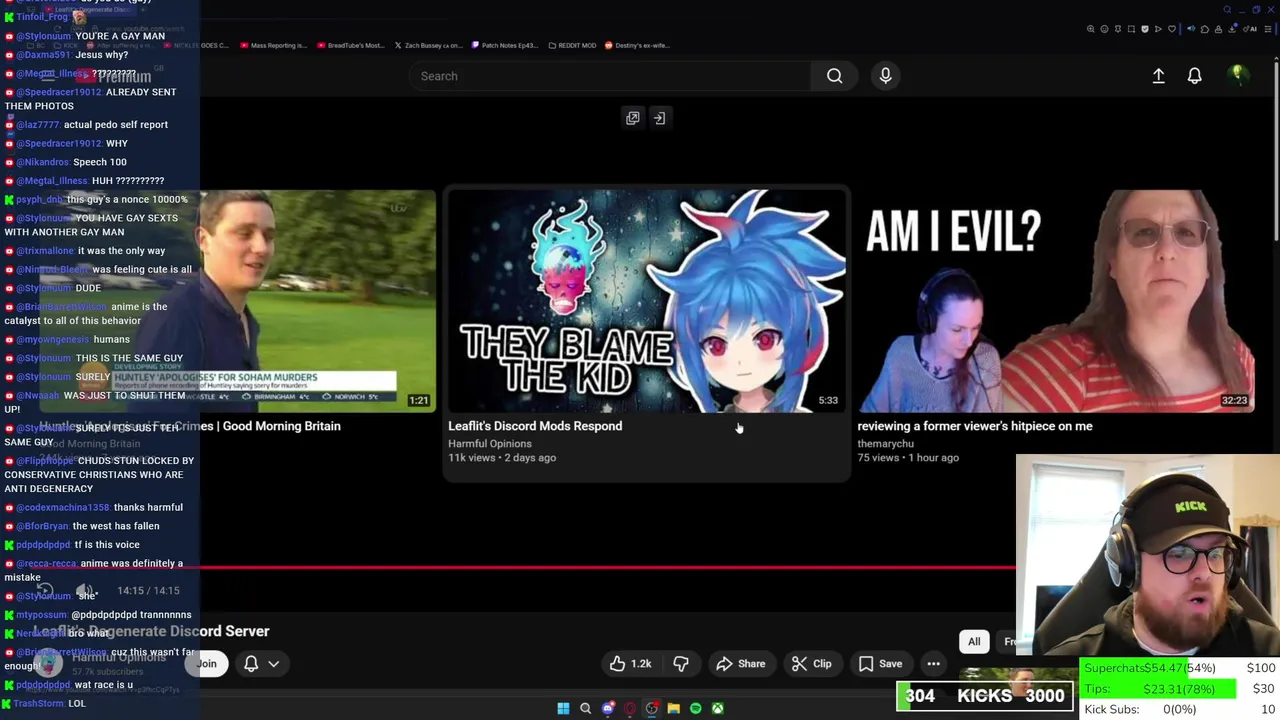1280x720 pixels.
Task: Open the YouTube account avatar menu
Action: tap(1237, 75)
